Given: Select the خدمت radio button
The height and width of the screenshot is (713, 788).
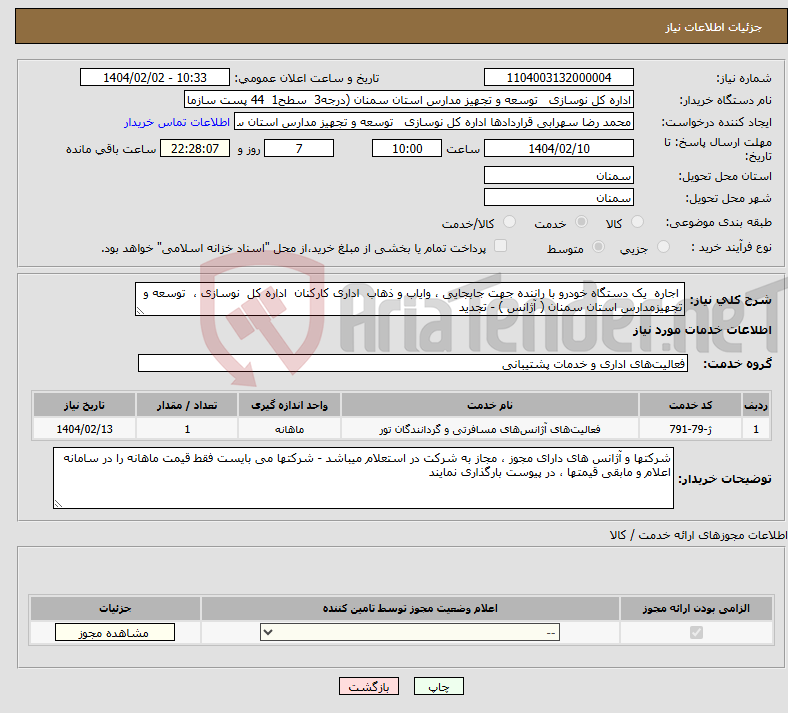Looking at the screenshot, I should click(x=581, y=222).
